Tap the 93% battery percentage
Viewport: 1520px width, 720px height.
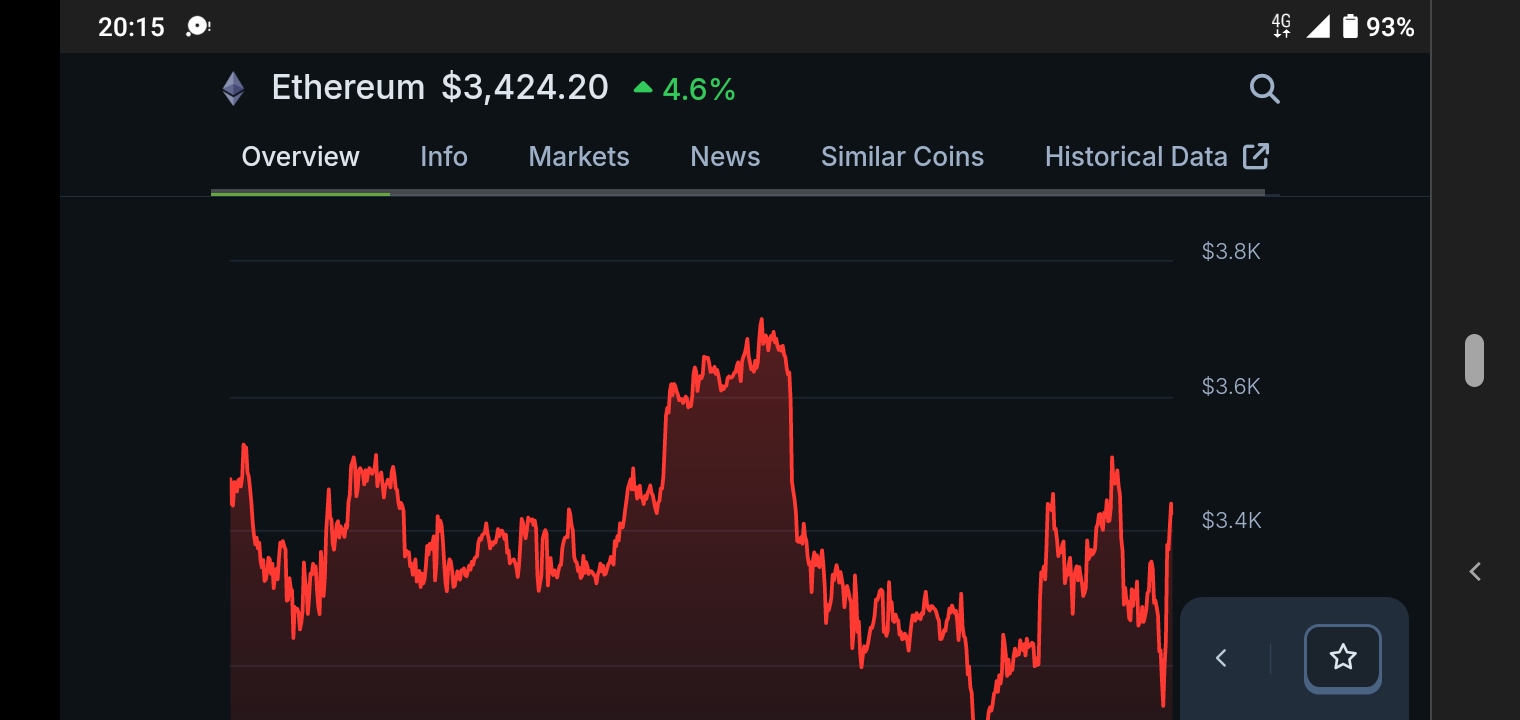1390,27
